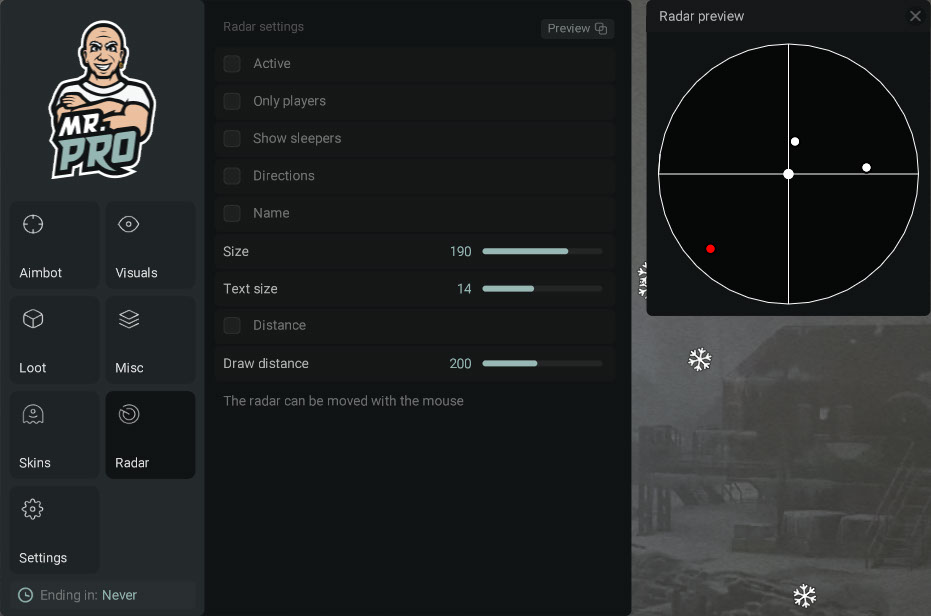The height and width of the screenshot is (616, 931).
Task: Select the Misc layers icon
Action: tap(128, 319)
